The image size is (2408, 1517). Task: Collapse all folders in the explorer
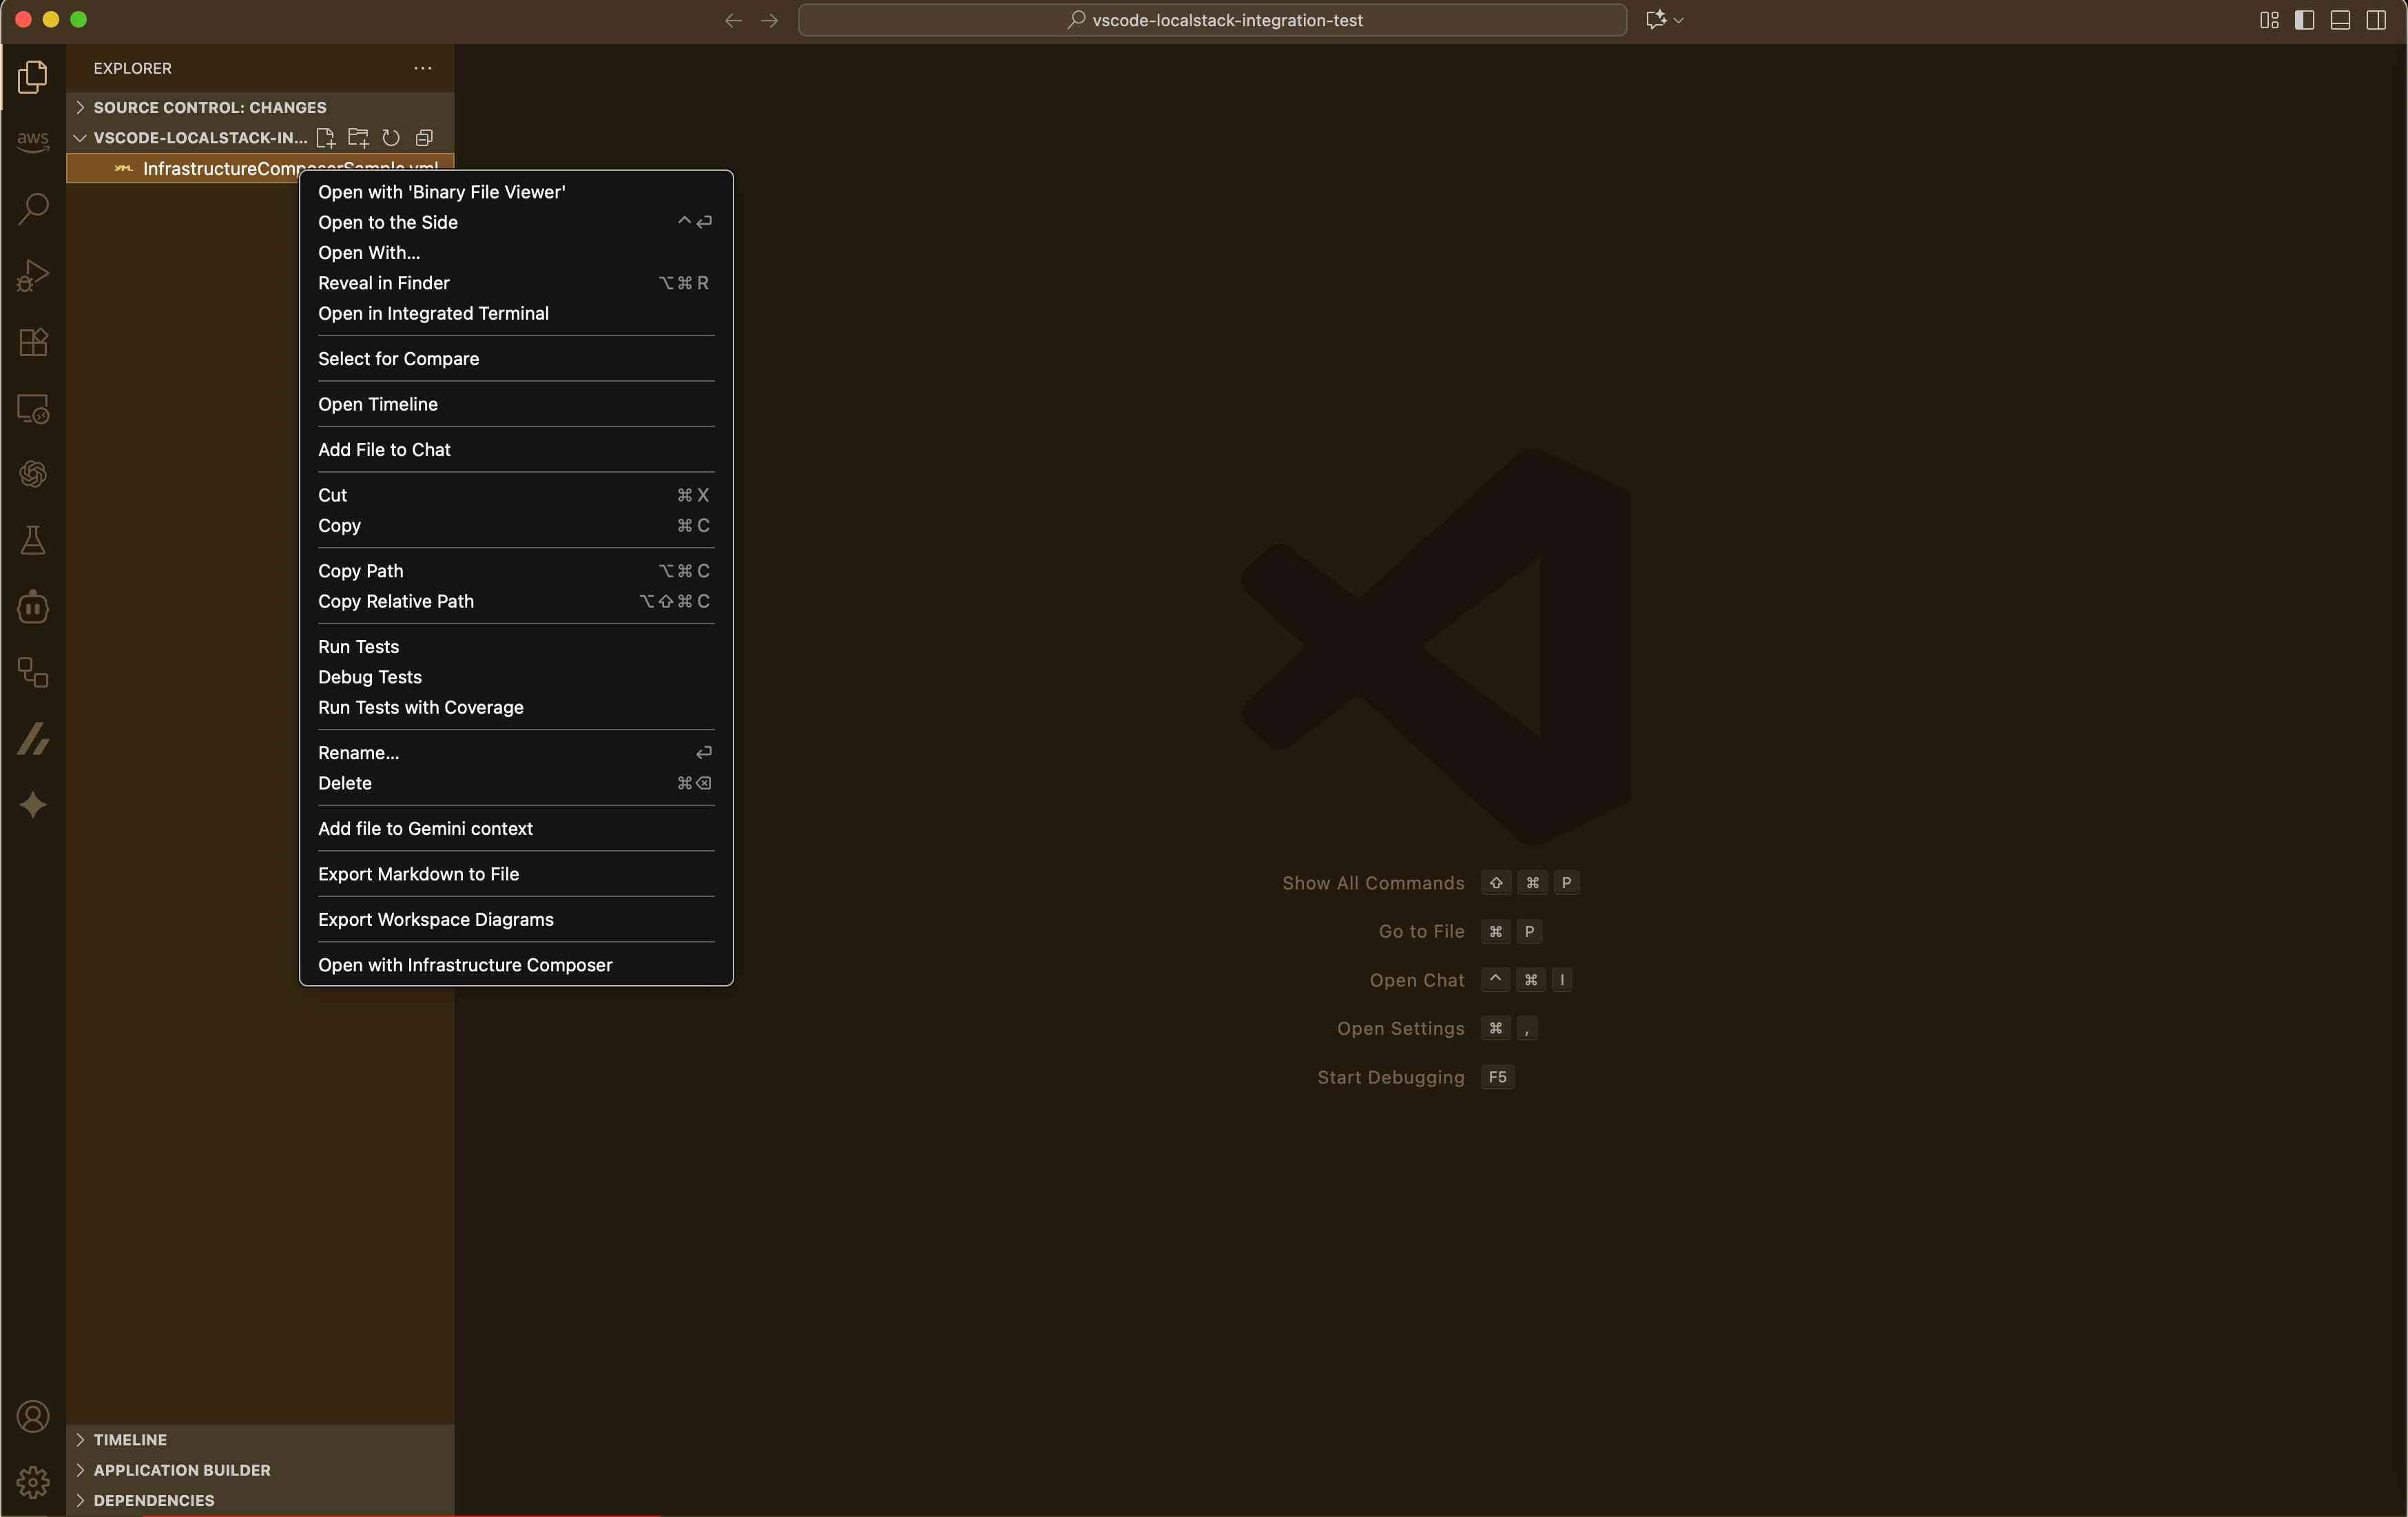(424, 138)
